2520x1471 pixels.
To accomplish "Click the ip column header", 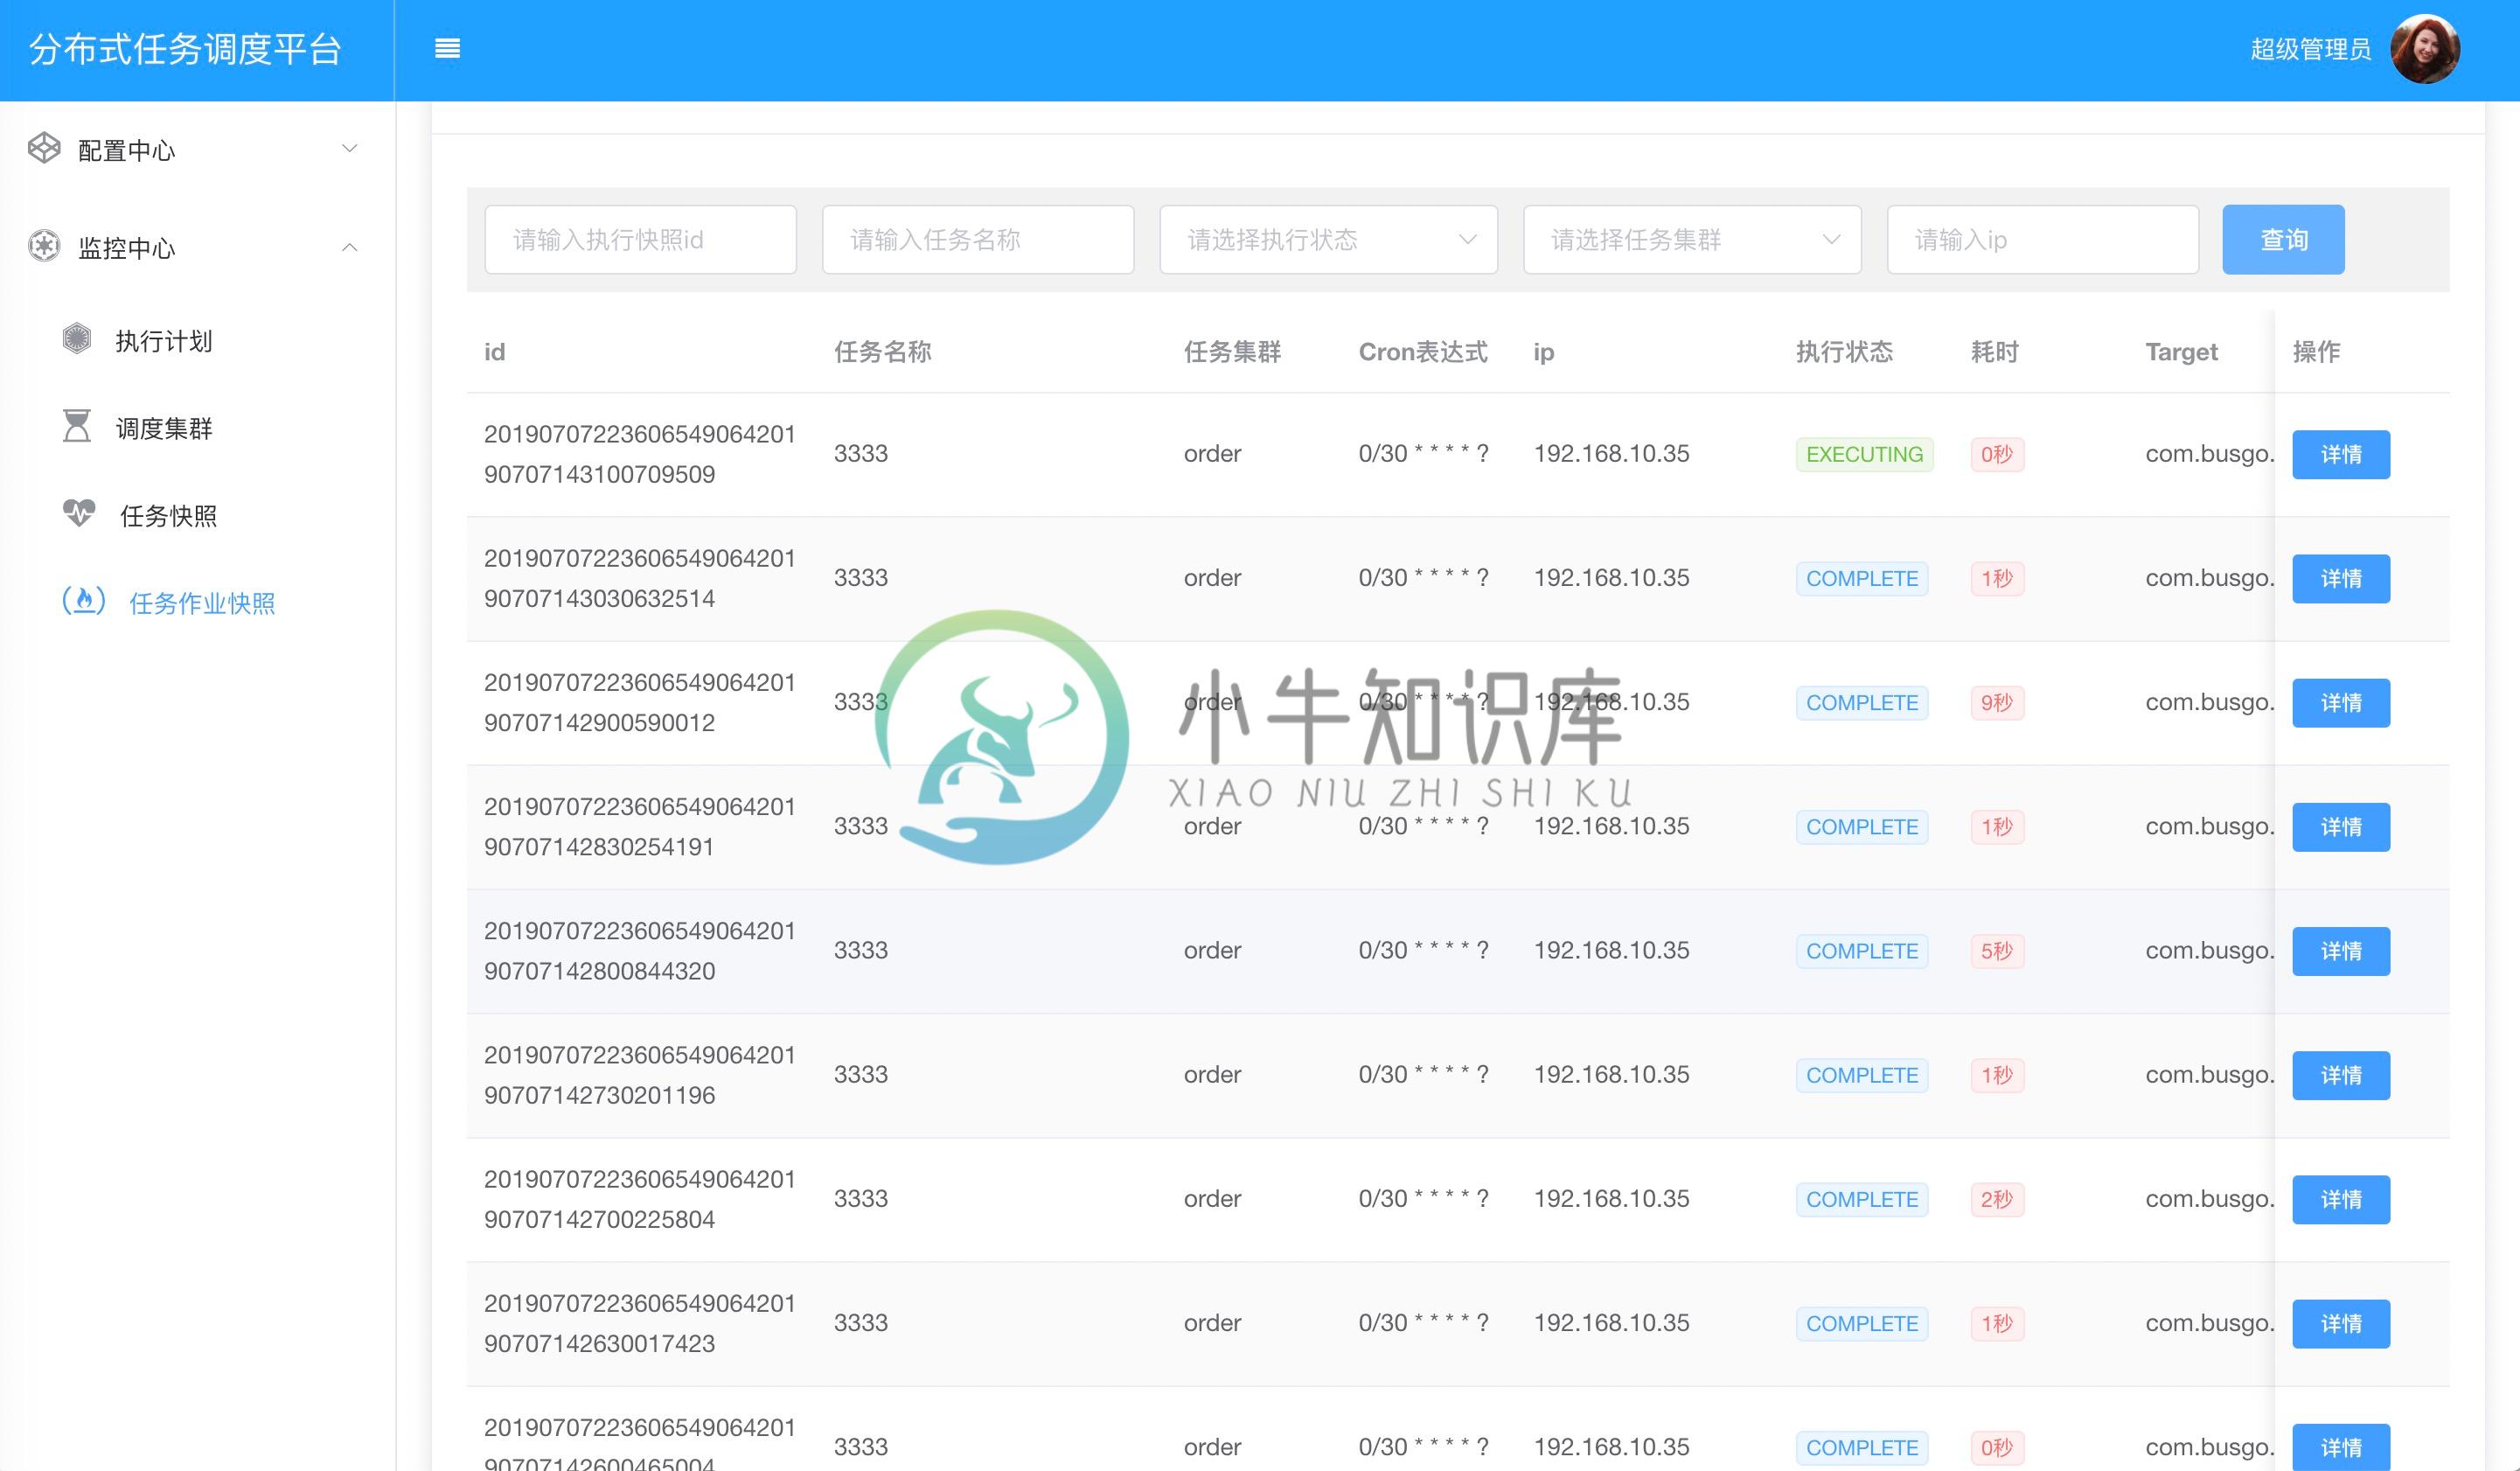I will tap(1543, 352).
